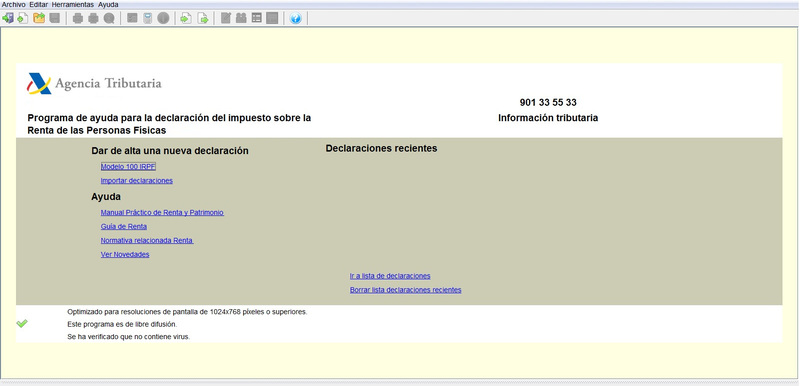800x386 pixels.
Task: Click the page icon with outgoing green arrow
Action: pyautogui.click(x=203, y=18)
